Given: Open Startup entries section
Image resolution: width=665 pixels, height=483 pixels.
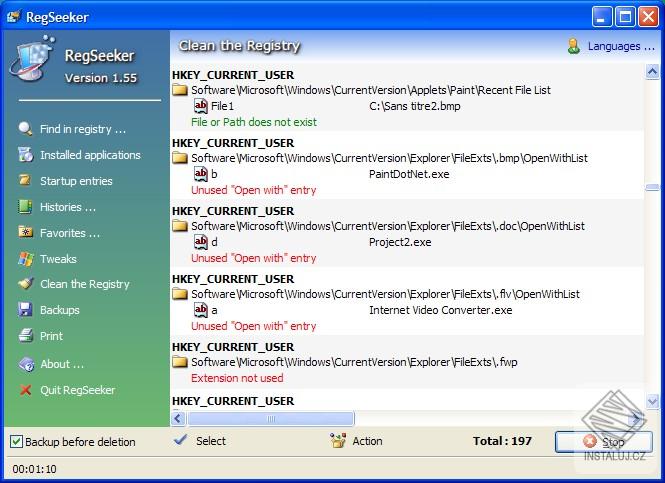Looking at the screenshot, I should (x=76, y=181).
